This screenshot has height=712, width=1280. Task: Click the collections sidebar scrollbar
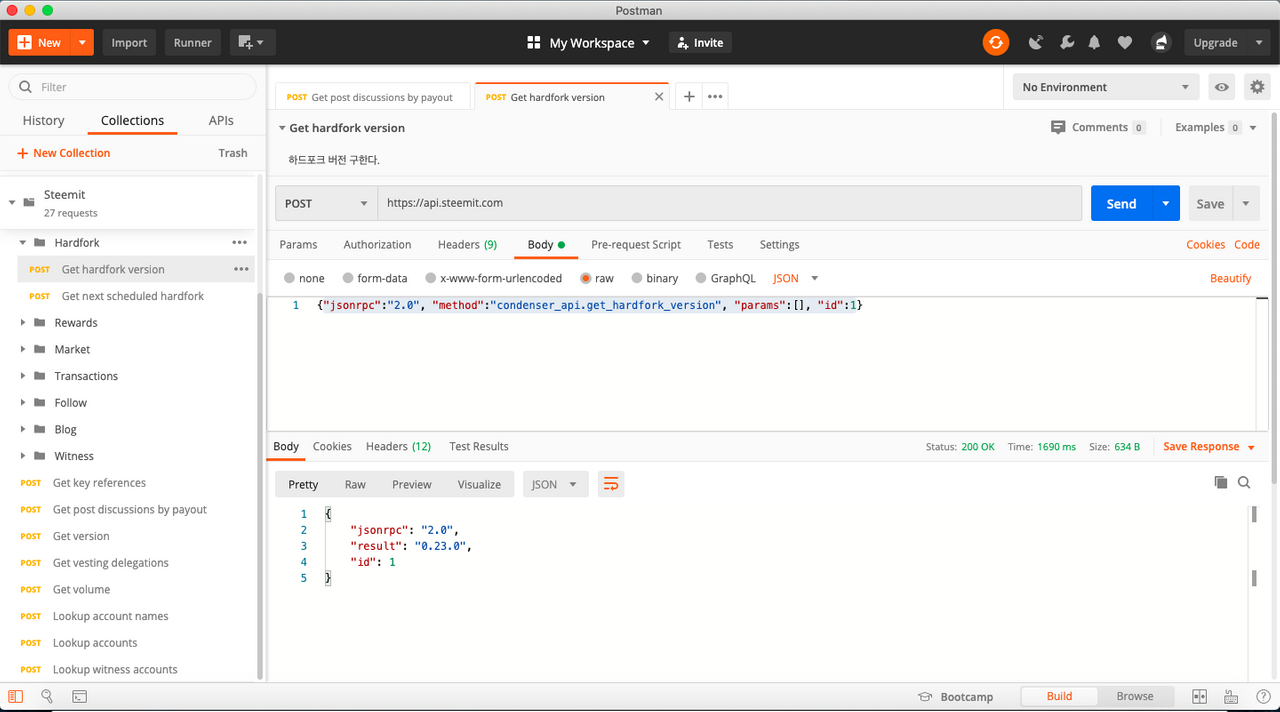261,488
